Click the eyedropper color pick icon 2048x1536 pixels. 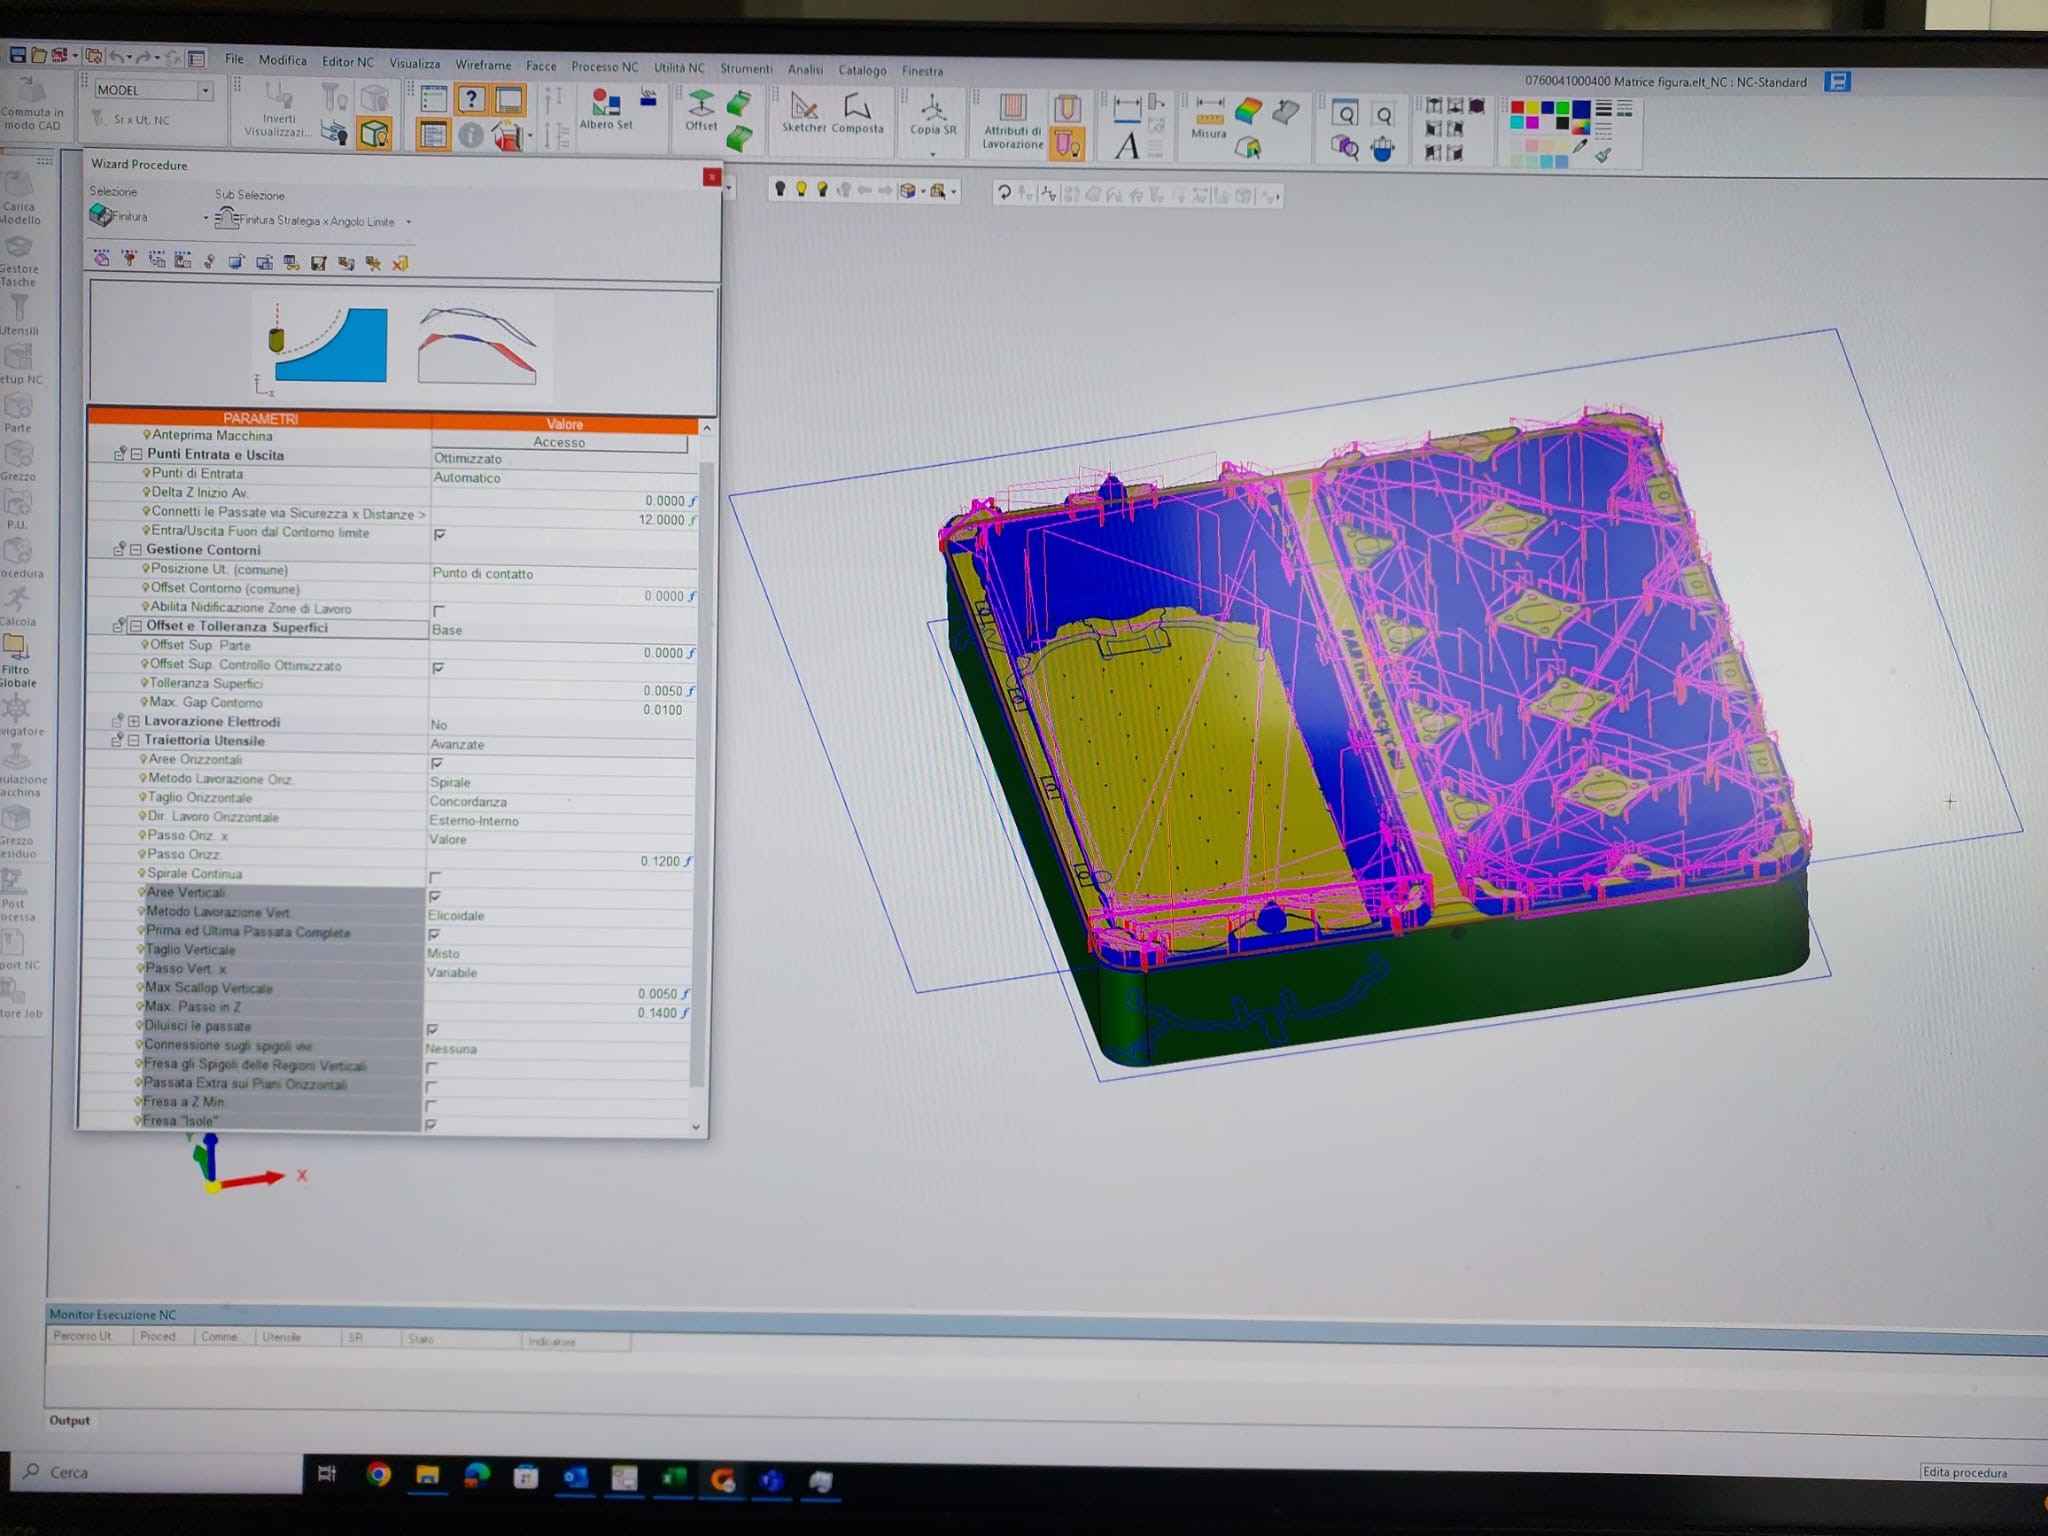click(x=1580, y=146)
